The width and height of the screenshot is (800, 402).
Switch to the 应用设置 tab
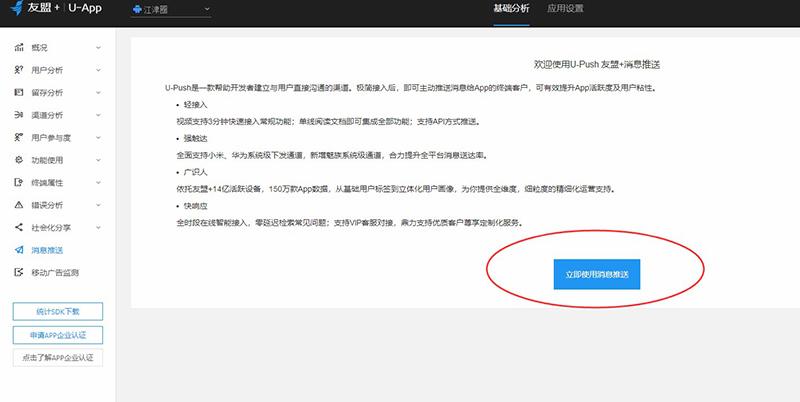pos(567,9)
